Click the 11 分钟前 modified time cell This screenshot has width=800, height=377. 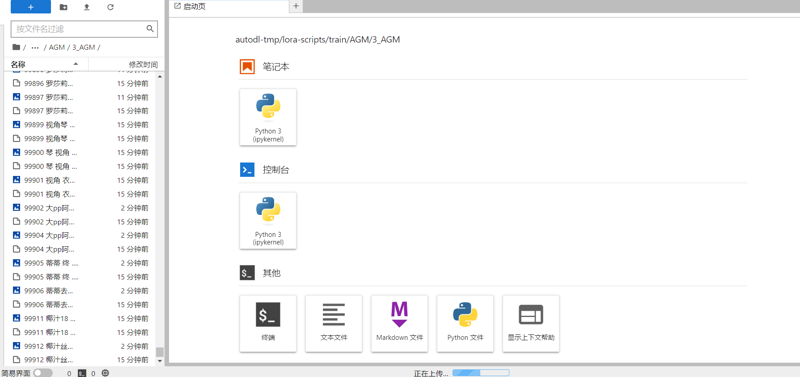click(x=133, y=97)
